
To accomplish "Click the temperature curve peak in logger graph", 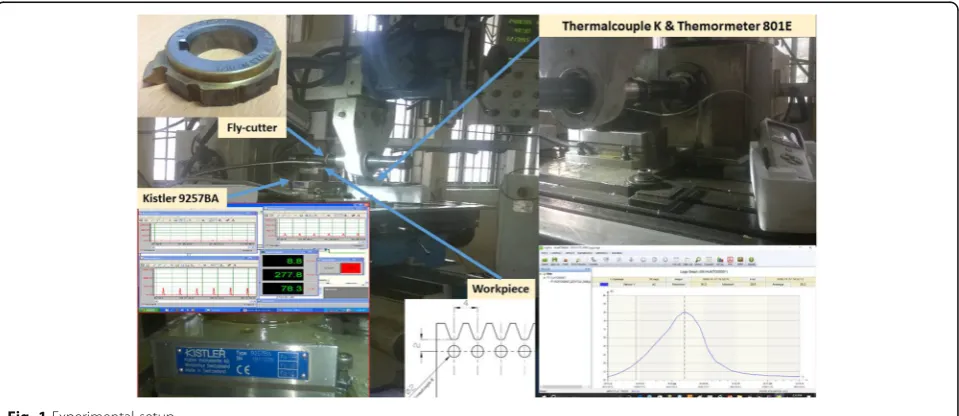I will (x=684, y=313).
